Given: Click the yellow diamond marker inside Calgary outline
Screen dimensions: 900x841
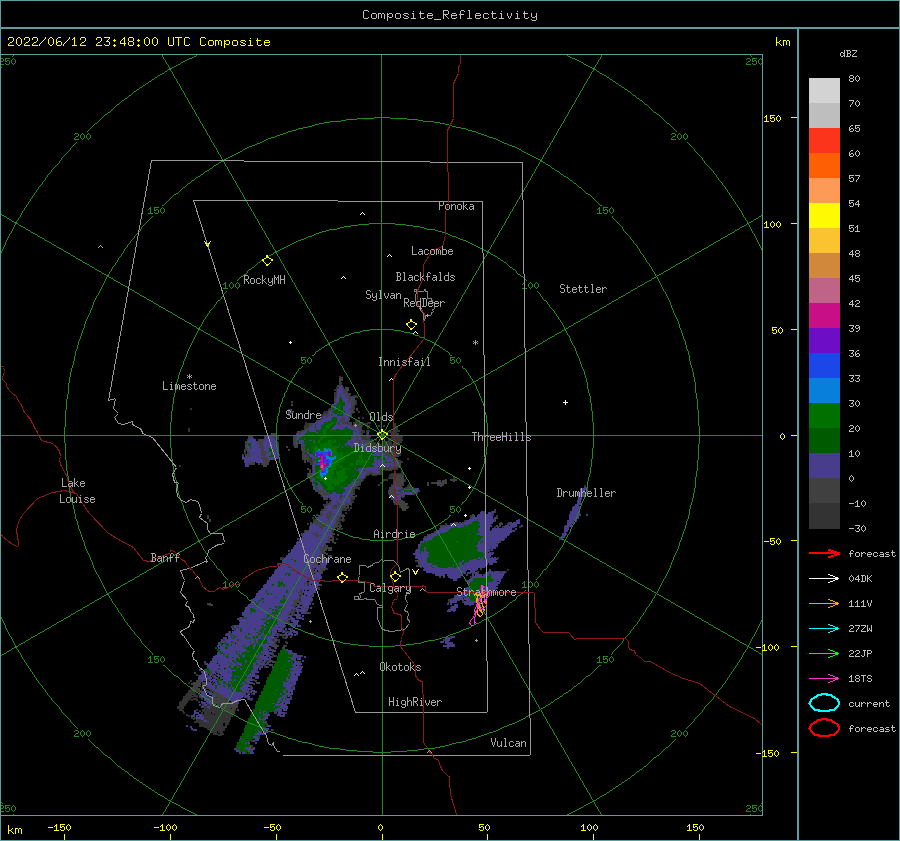Looking at the screenshot, I should [395, 576].
